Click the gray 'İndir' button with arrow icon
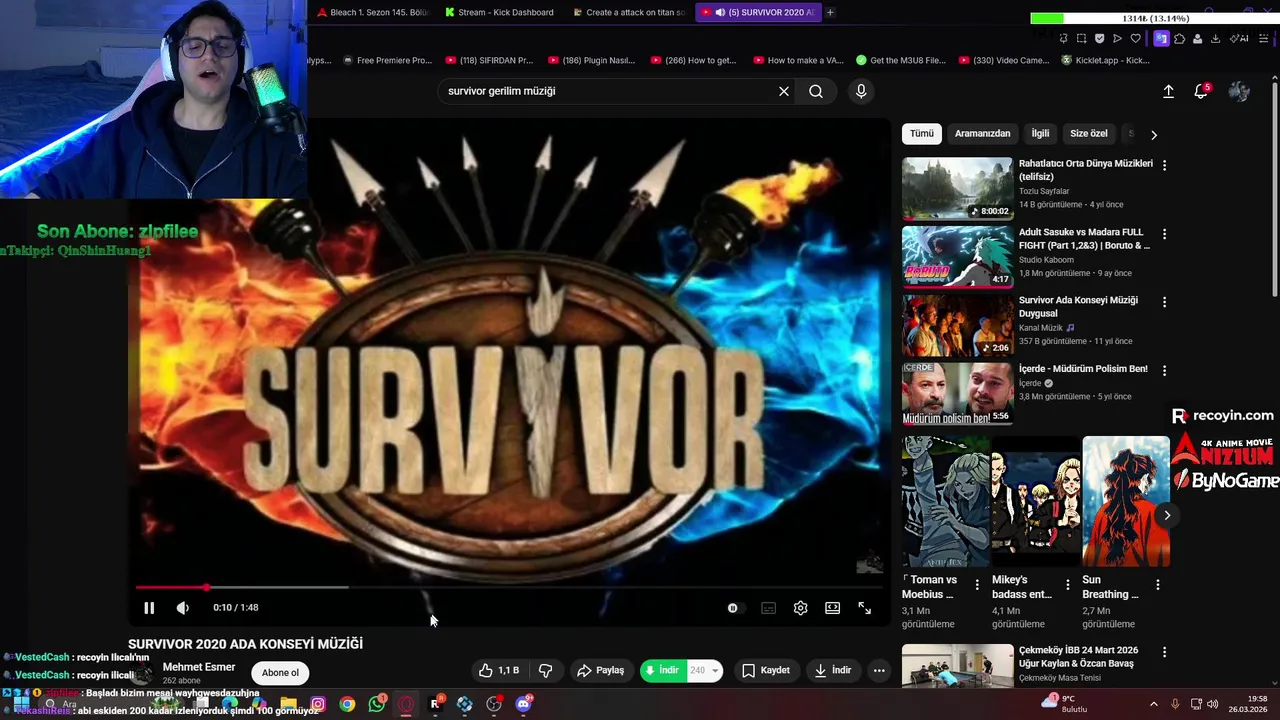 (832, 670)
